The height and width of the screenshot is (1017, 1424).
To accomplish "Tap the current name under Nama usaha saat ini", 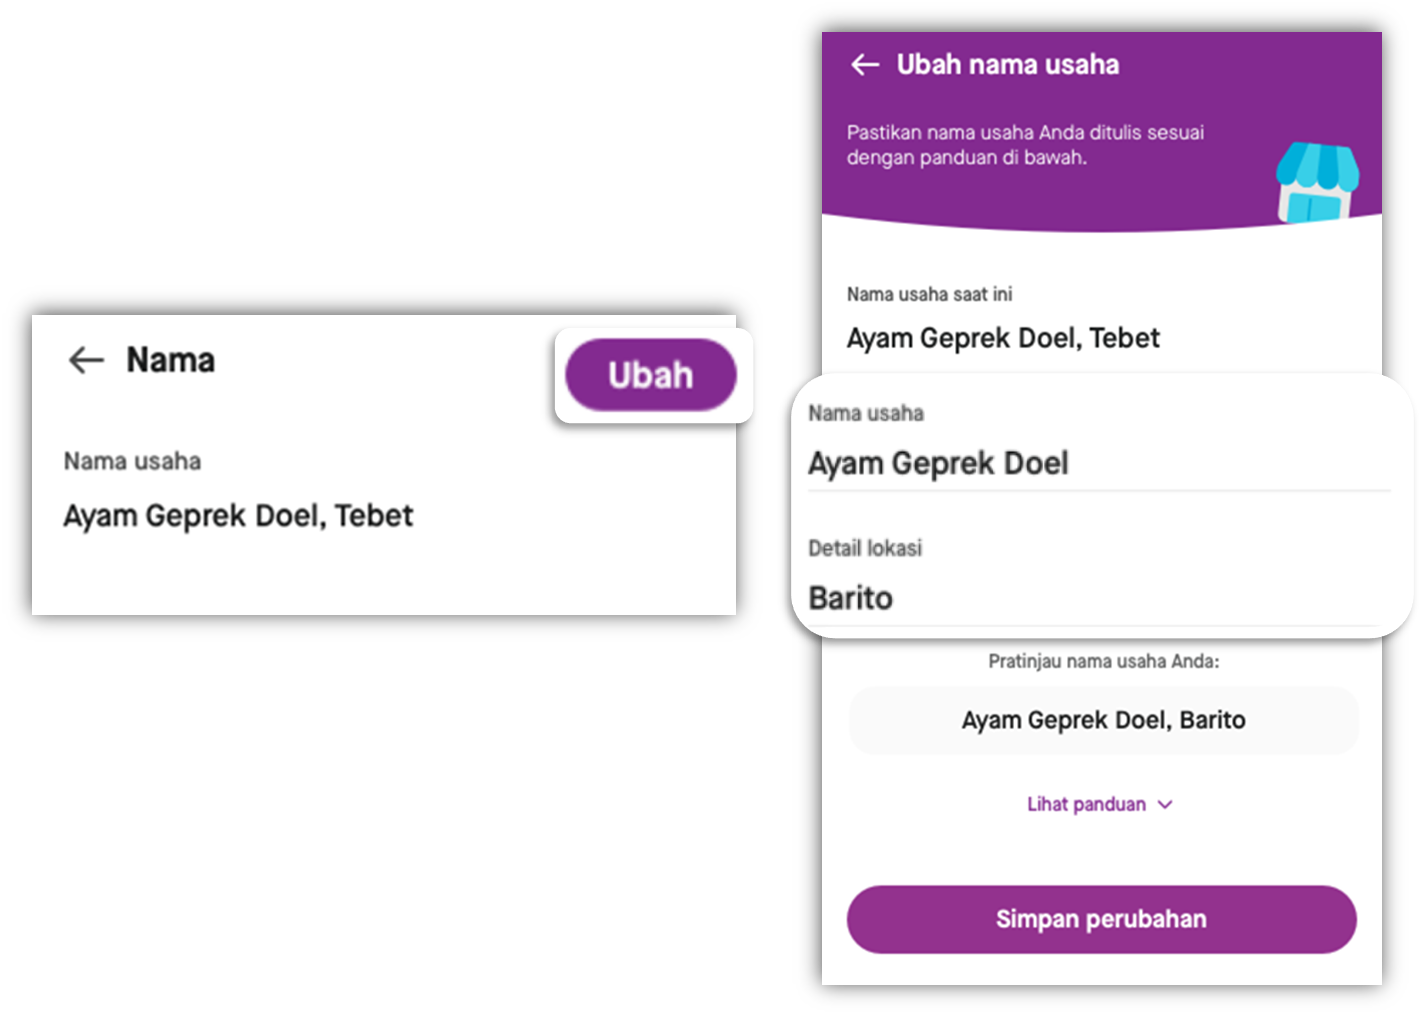I will [1003, 338].
